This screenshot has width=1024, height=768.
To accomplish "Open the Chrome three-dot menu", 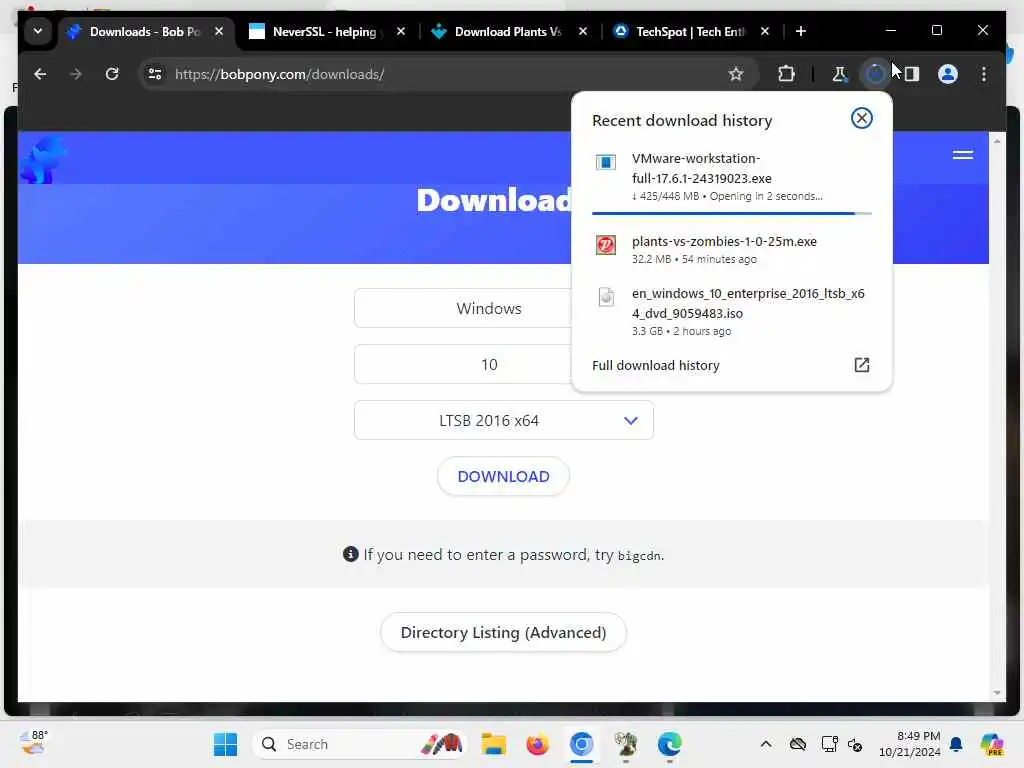I will point(984,74).
